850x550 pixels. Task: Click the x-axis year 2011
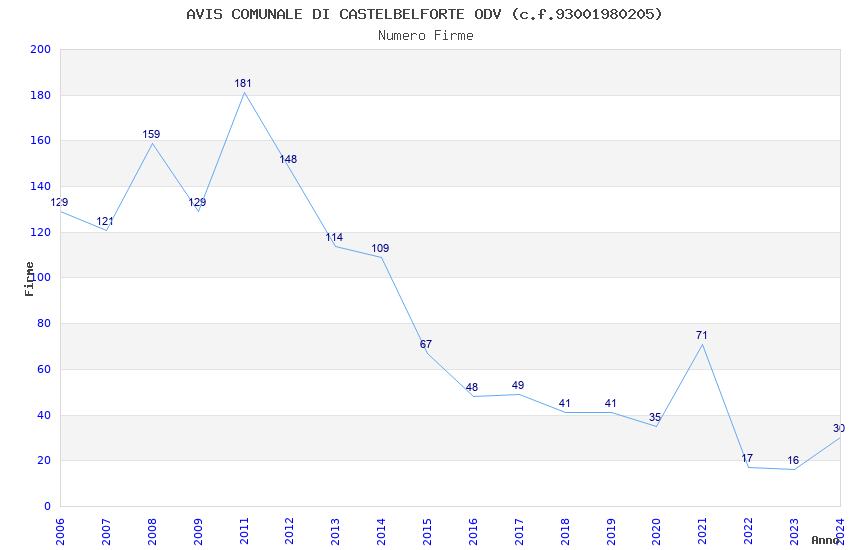click(244, 532)
